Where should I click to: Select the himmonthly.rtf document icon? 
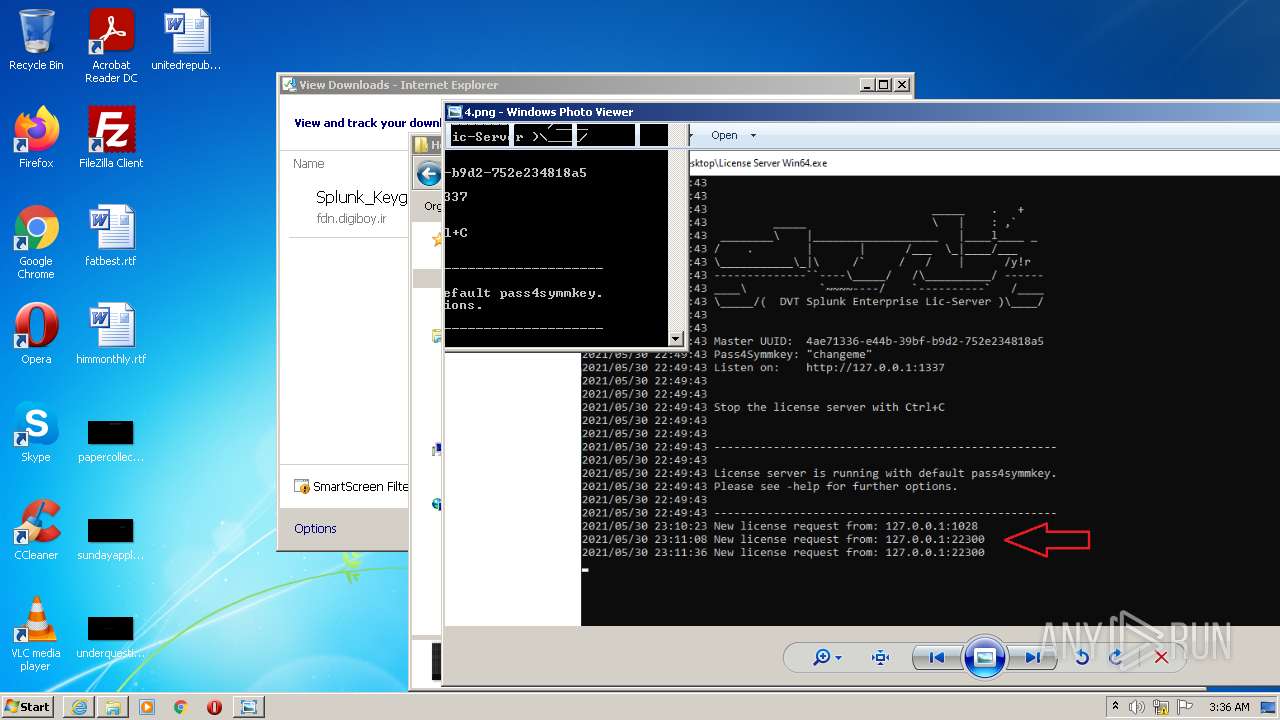(x=111, y=334)
